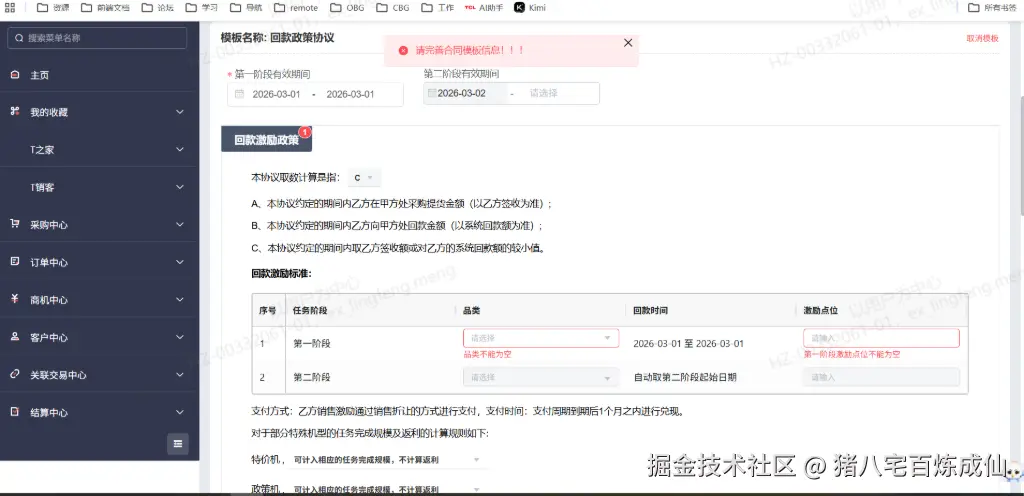
Task: Select the 回款激励政策 tab
Action: [266, 140]
